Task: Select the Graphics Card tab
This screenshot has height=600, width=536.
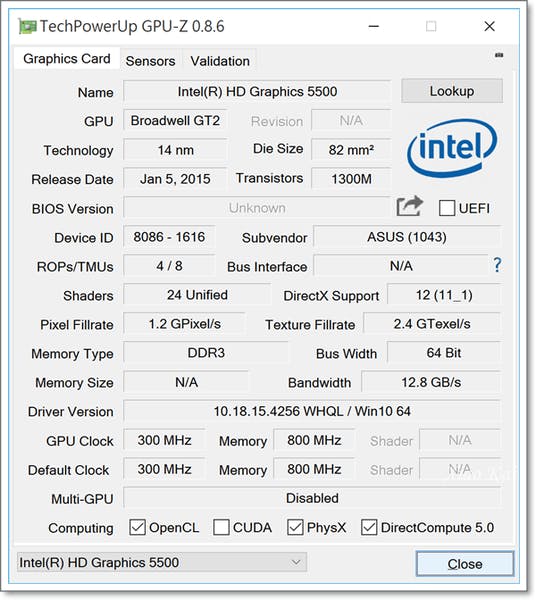Action: [x=67, y=59]
